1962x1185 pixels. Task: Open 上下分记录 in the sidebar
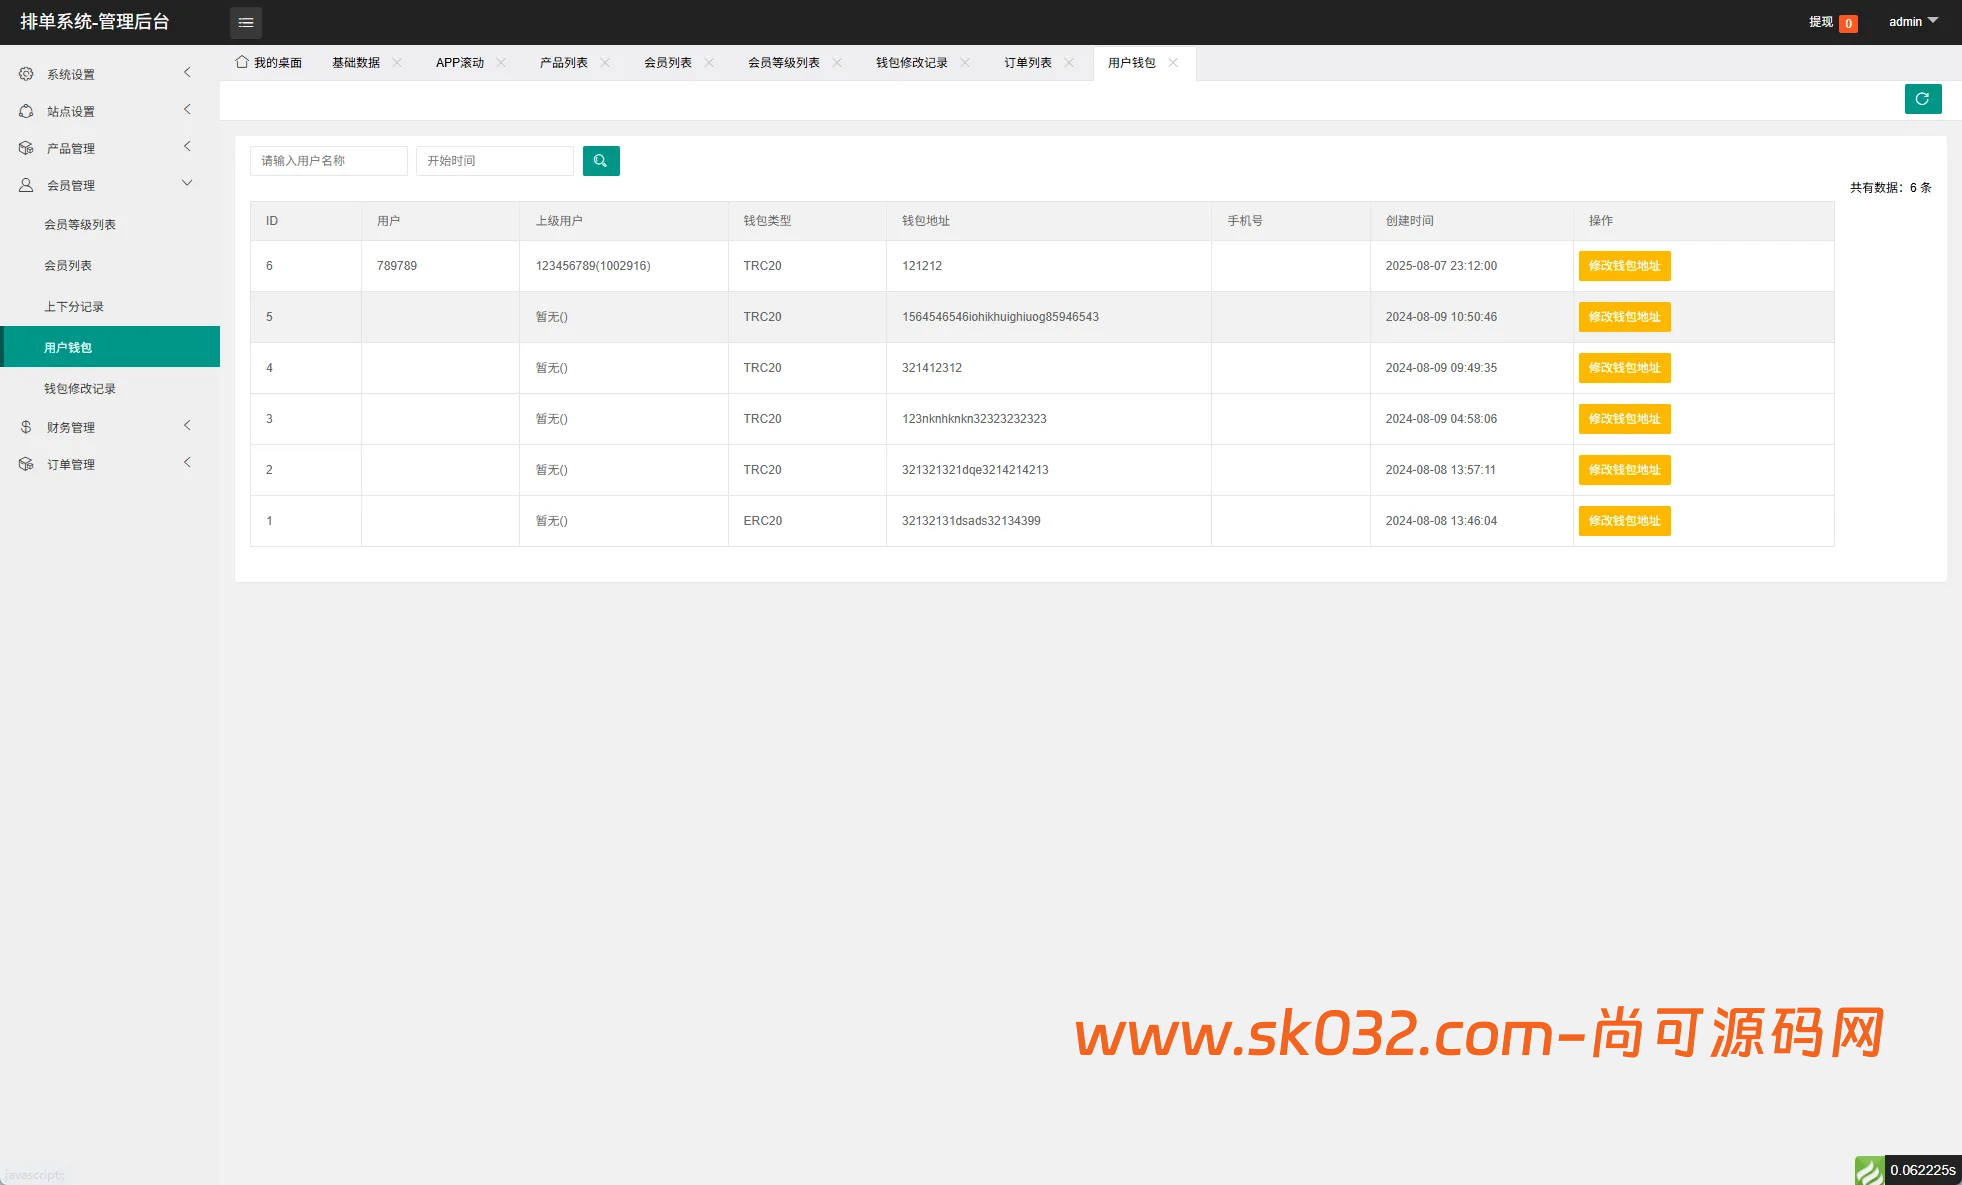tap(74, 307)
